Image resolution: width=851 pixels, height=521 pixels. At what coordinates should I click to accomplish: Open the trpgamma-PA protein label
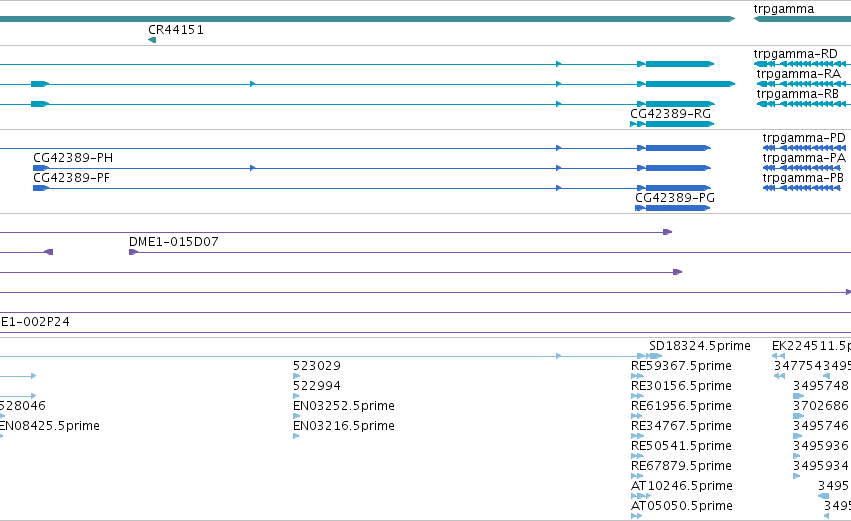point(804,158)
